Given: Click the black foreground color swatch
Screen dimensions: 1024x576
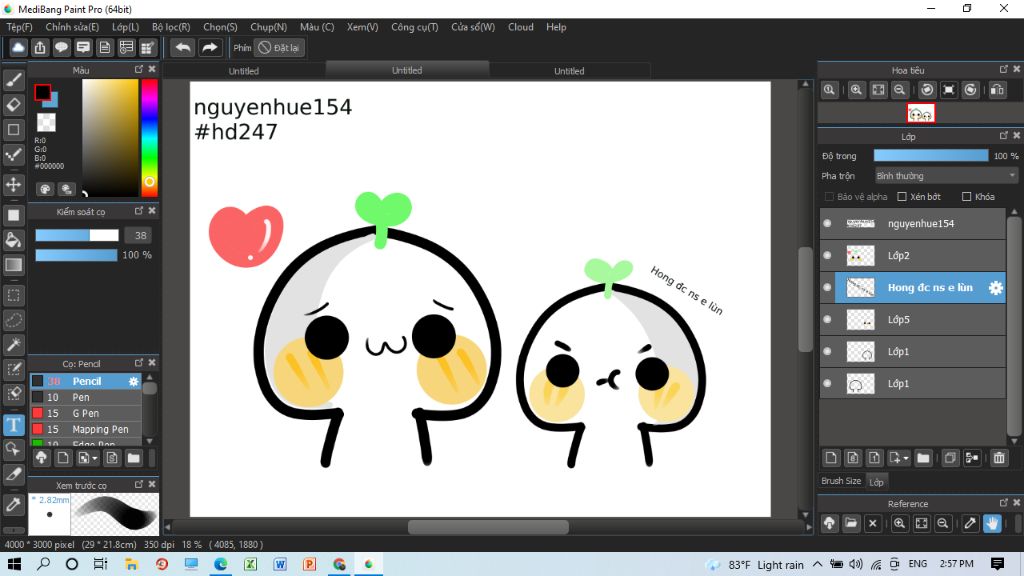Looking at the screenshot, I should [x=42, y=93].
